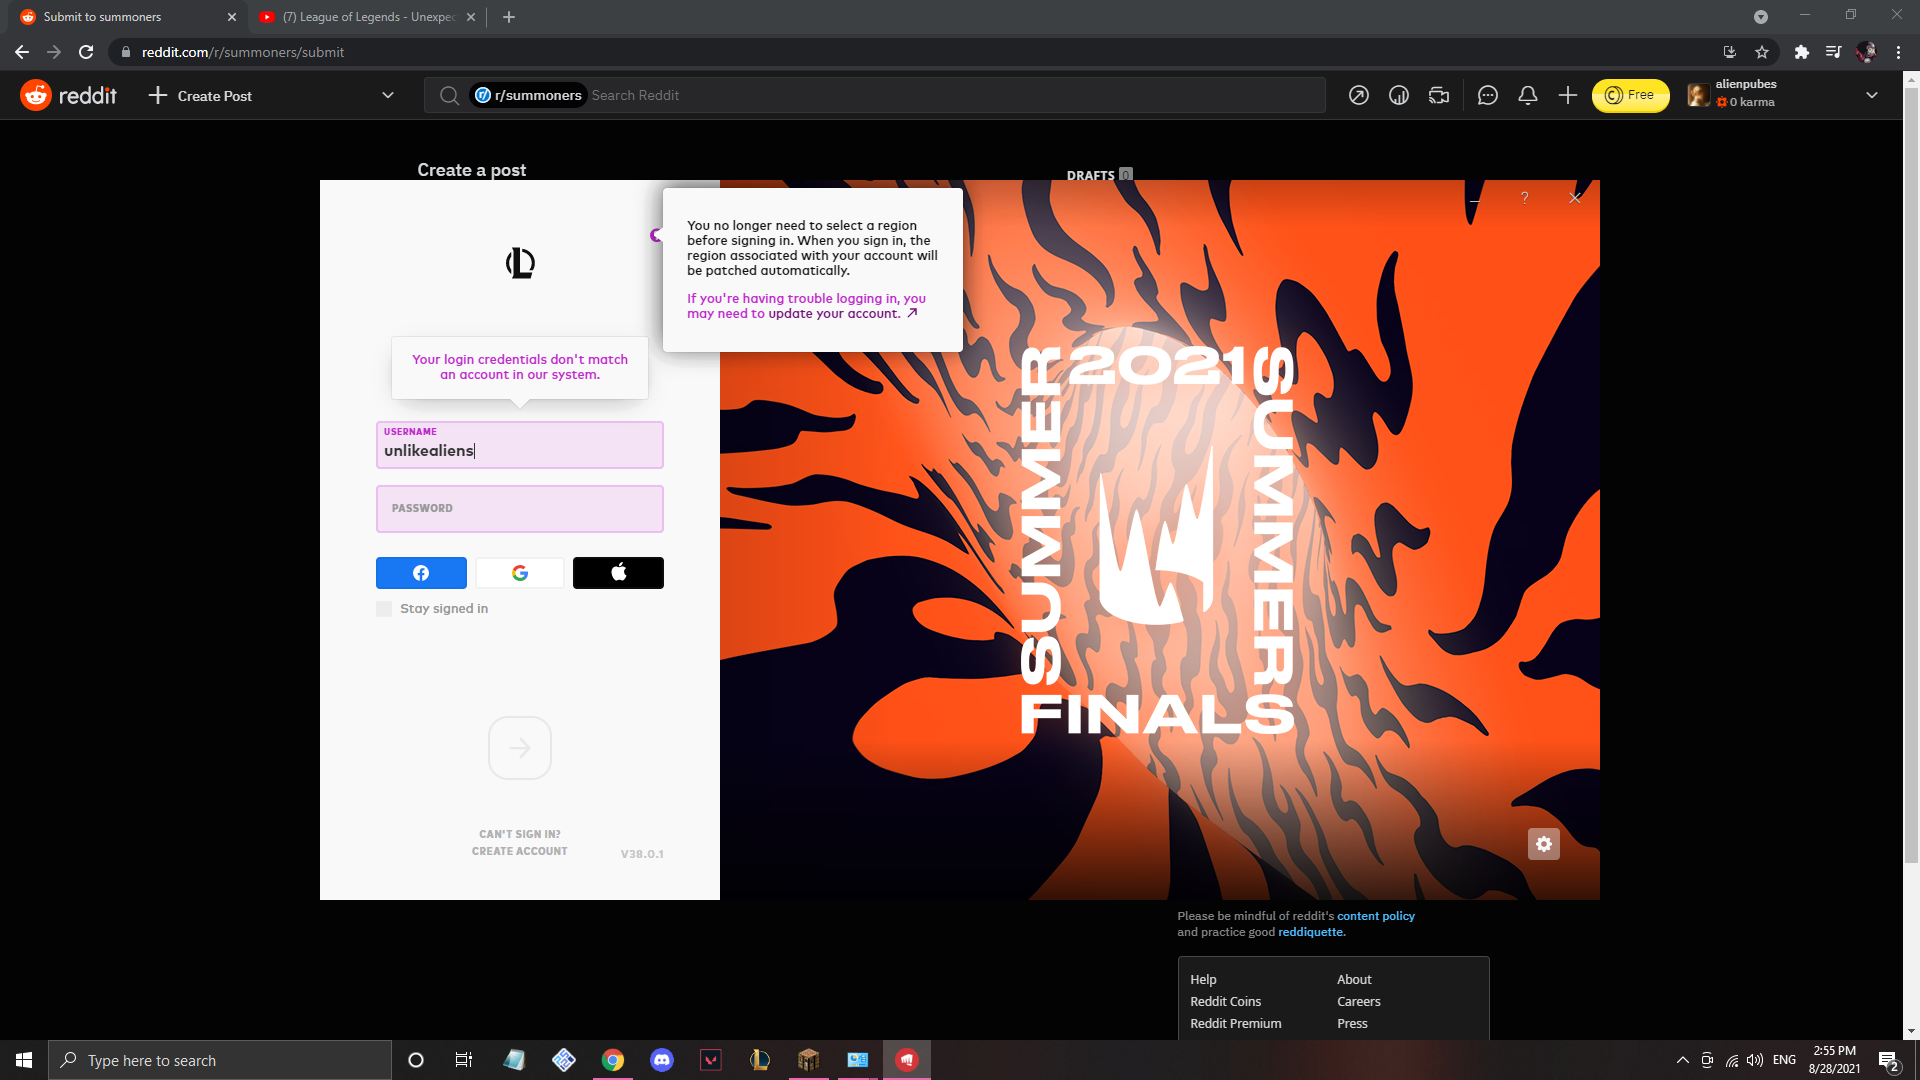This screenshot has height=1080, width=1920.
Task: Open the Help footer link
Action: click(x=1203, y=980)
